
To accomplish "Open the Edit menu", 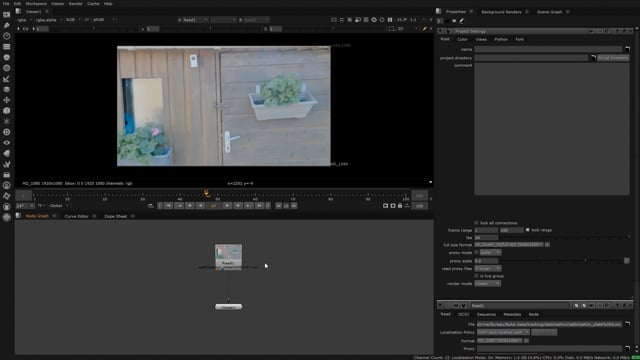I will pyautogui.click(x=17, y=4).
